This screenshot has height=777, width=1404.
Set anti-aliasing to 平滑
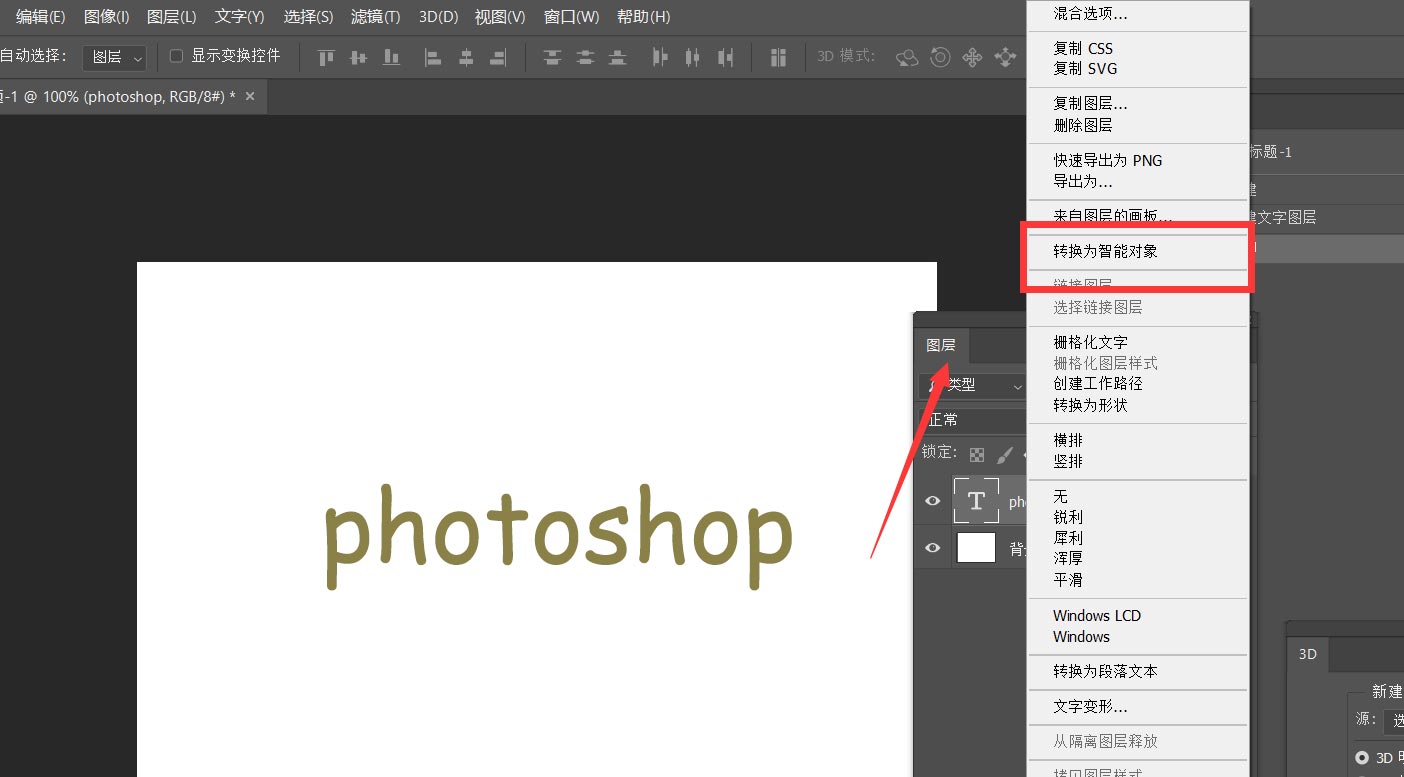1138,580
